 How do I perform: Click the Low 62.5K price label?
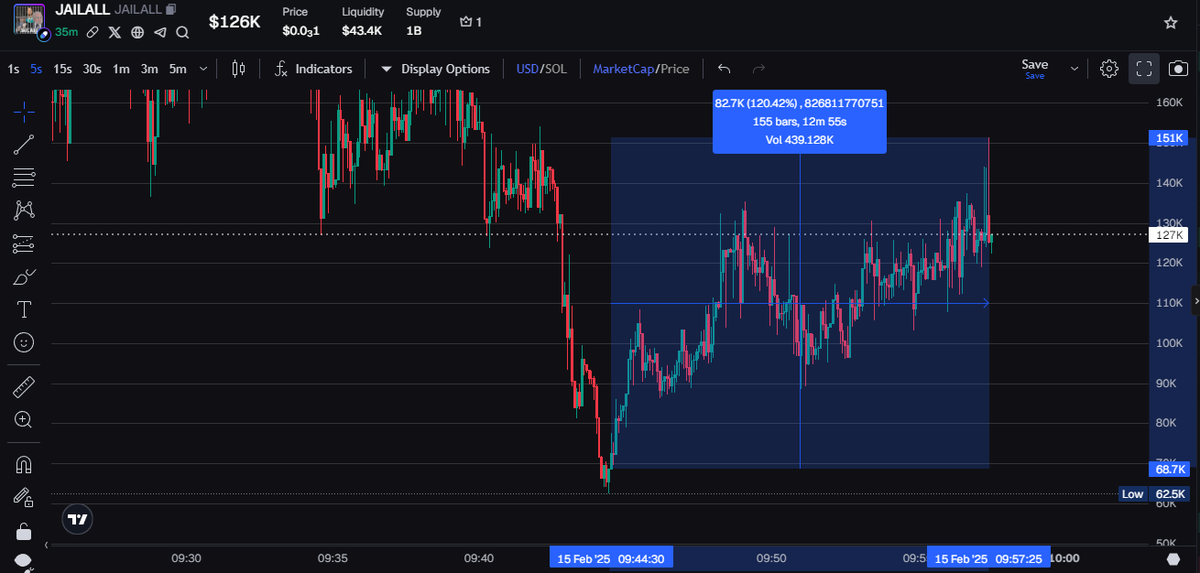tap(1153, 494)
